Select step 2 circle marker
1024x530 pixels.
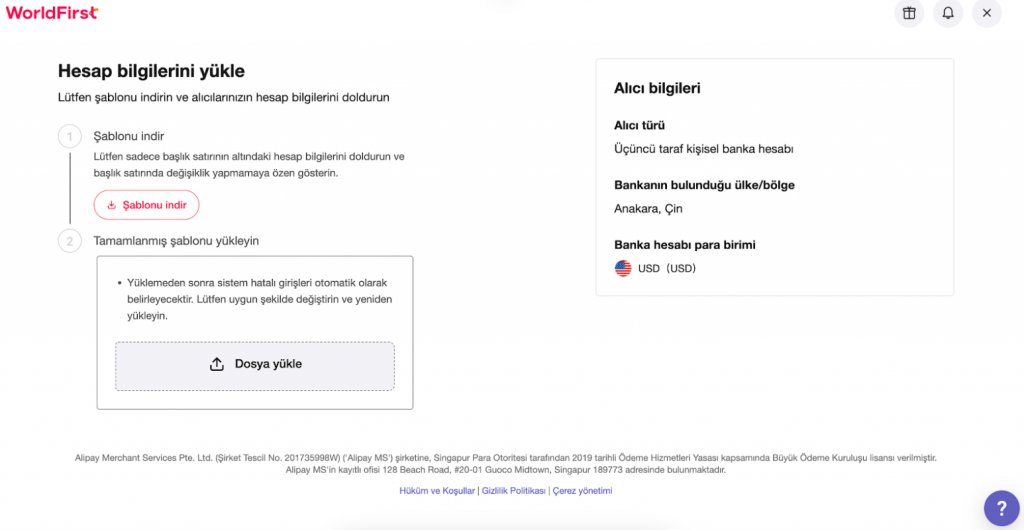click(x=70, y=241)
